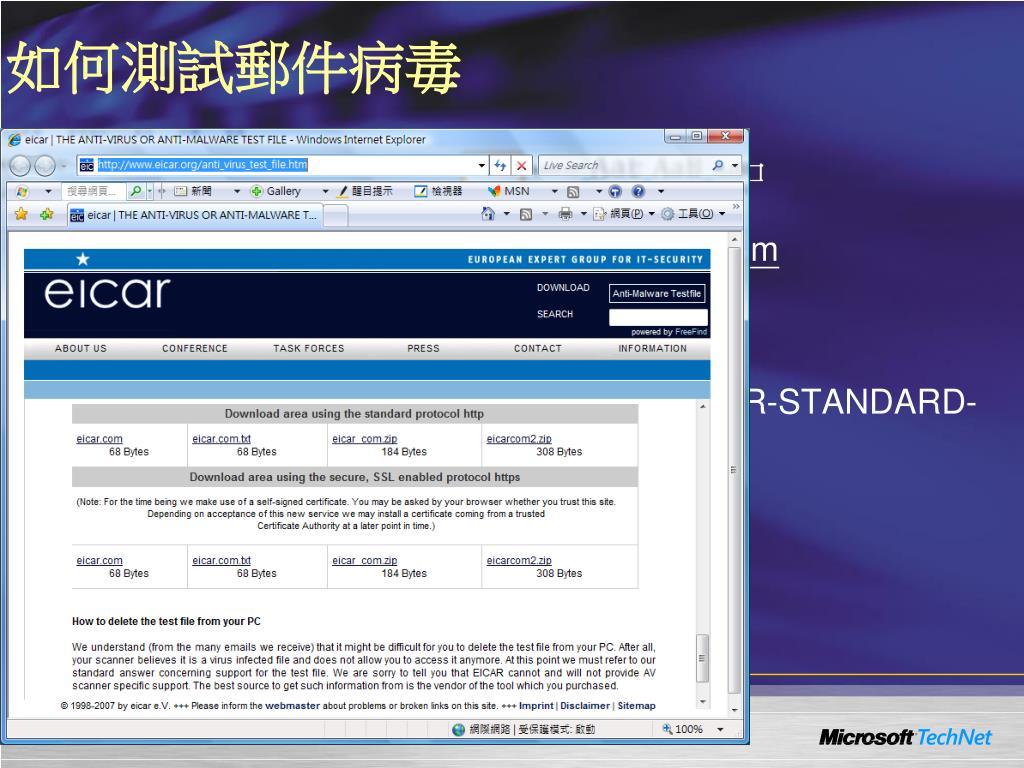Open the Disclaimer footer link
This screenshot has width=1024, height=768.
click(585, 706)
